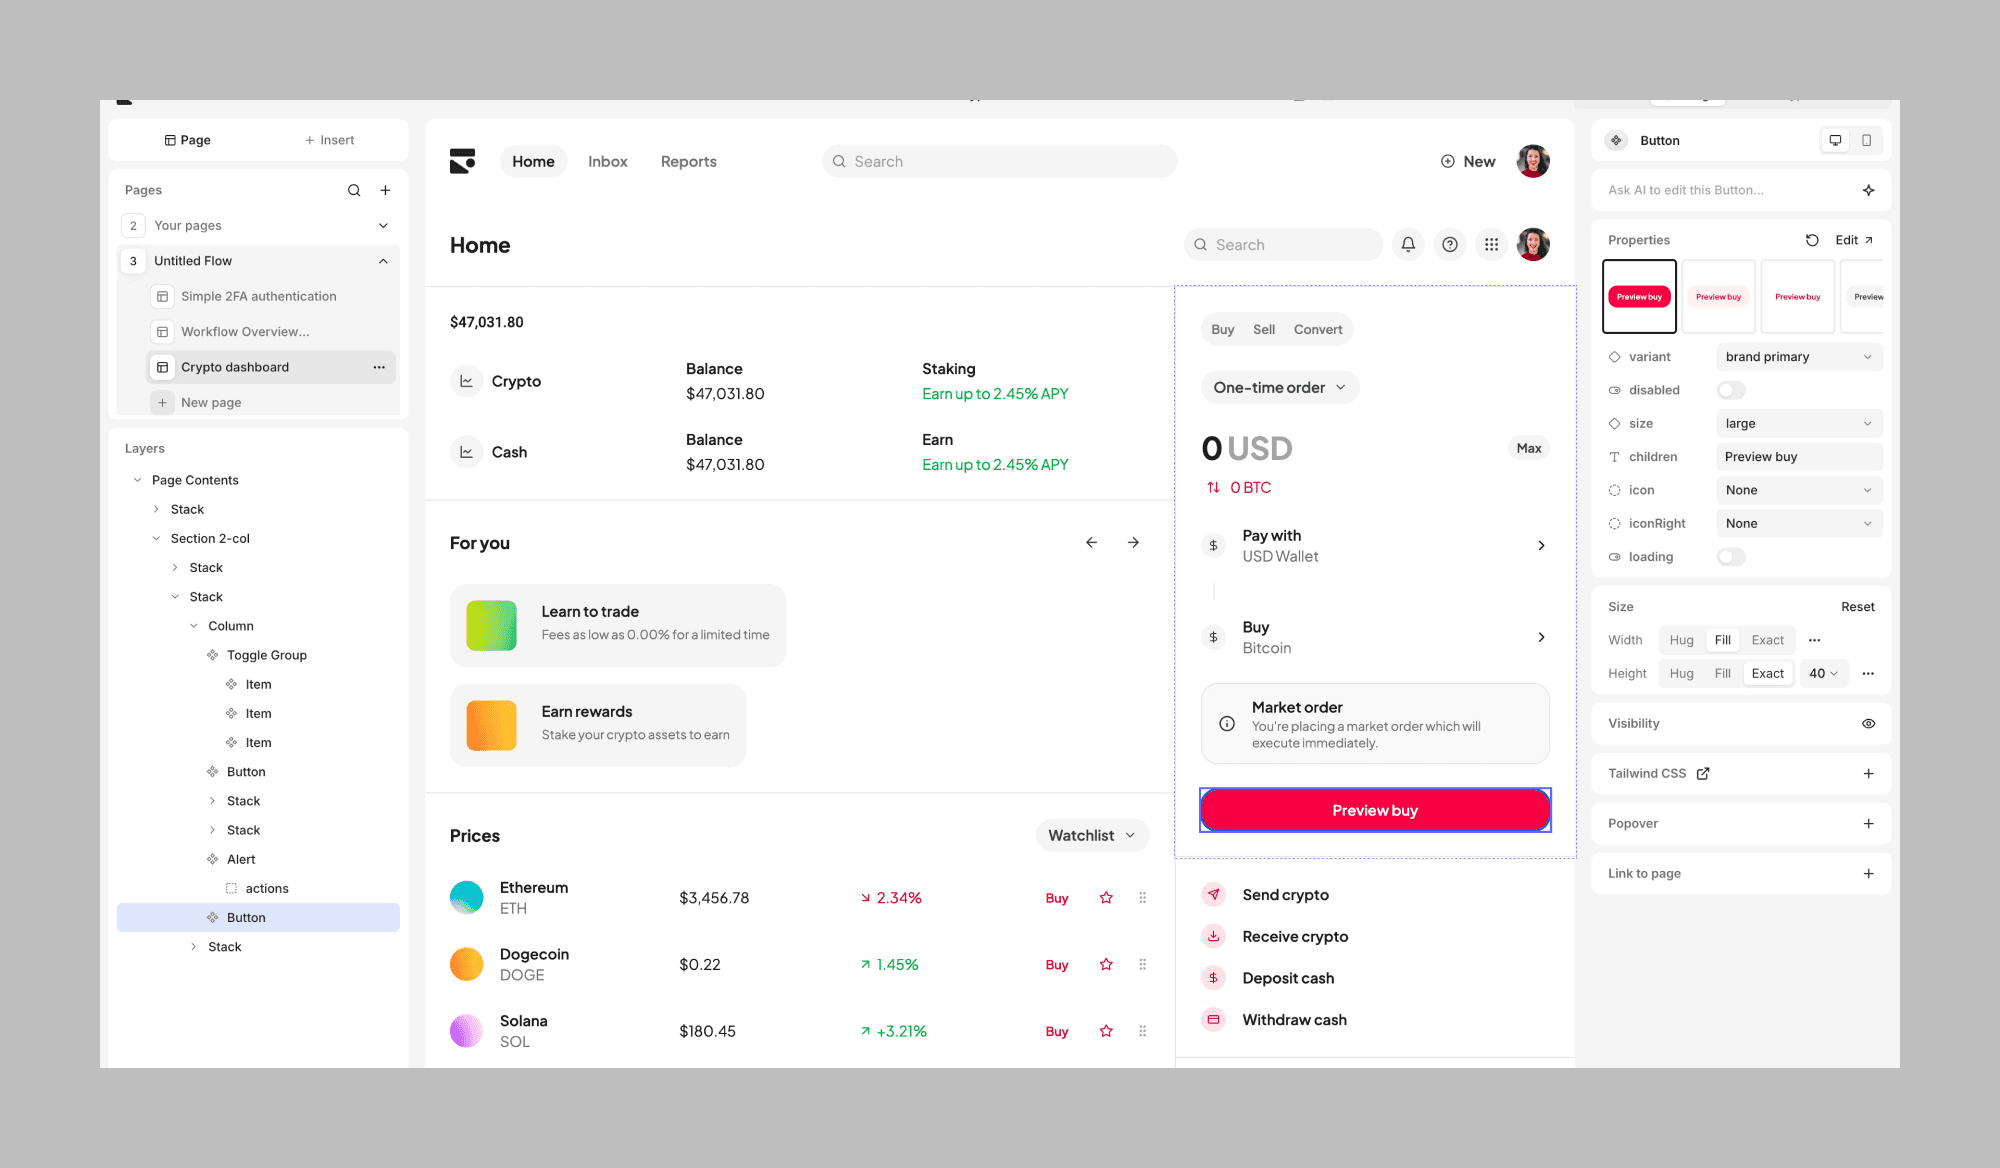This screenshot has height=1168, width=2000.
Task: Select the second Preview buy variant thumbnail
Action: coord(1718,297)
